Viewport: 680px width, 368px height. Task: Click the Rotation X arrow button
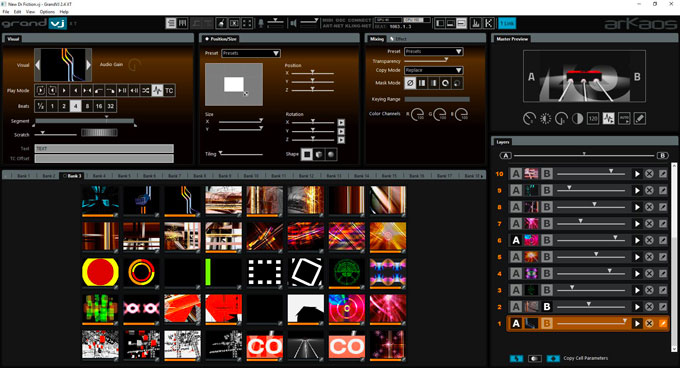tap(341, 123)
